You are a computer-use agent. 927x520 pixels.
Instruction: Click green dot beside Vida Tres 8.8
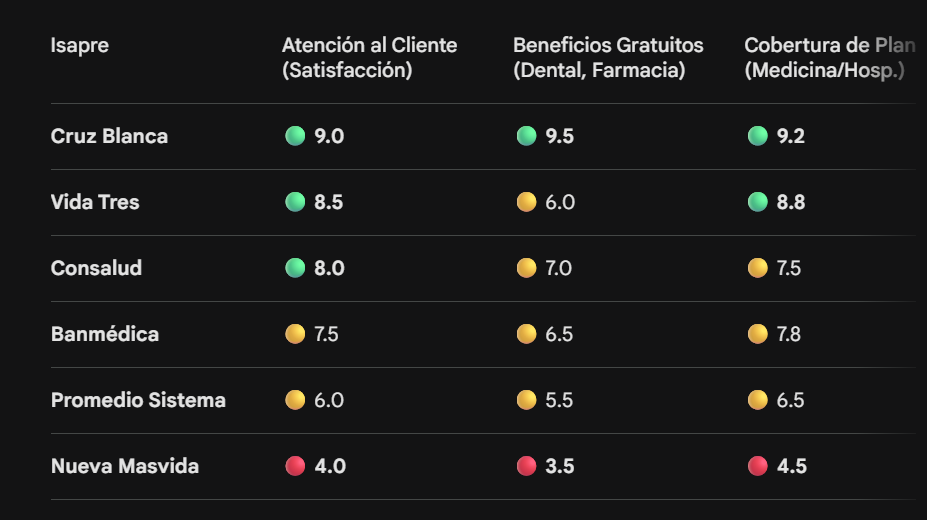[x=758, y=202]
